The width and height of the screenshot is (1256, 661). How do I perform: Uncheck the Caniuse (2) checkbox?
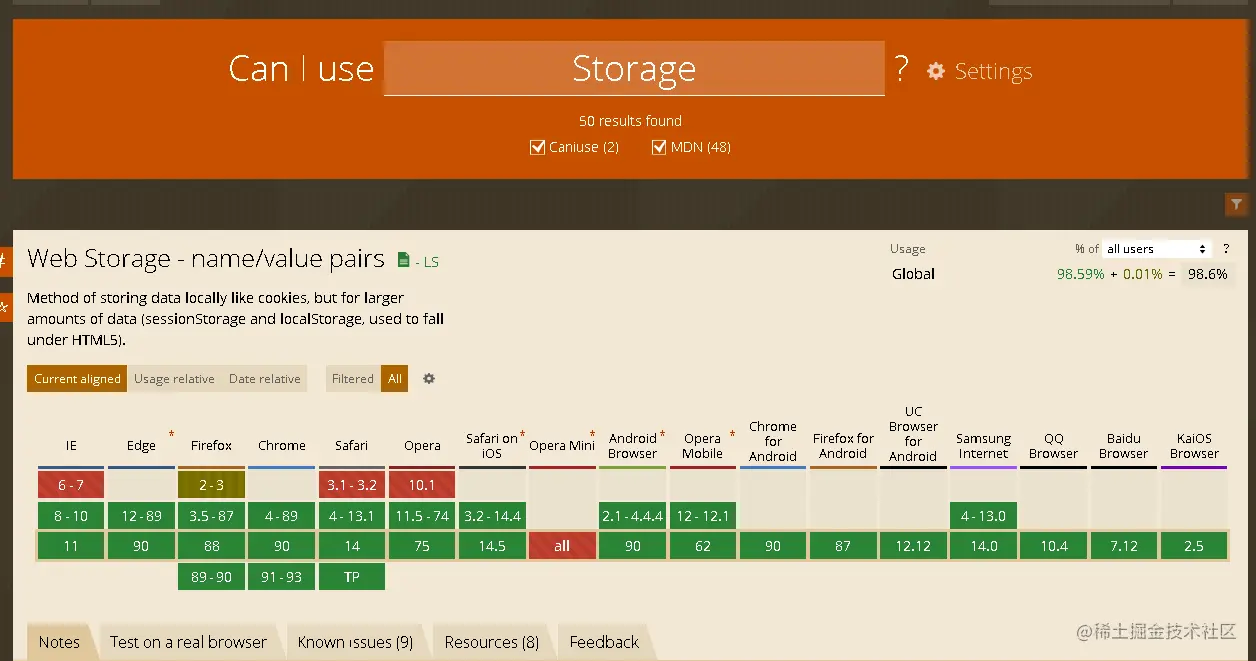[538, 148]
